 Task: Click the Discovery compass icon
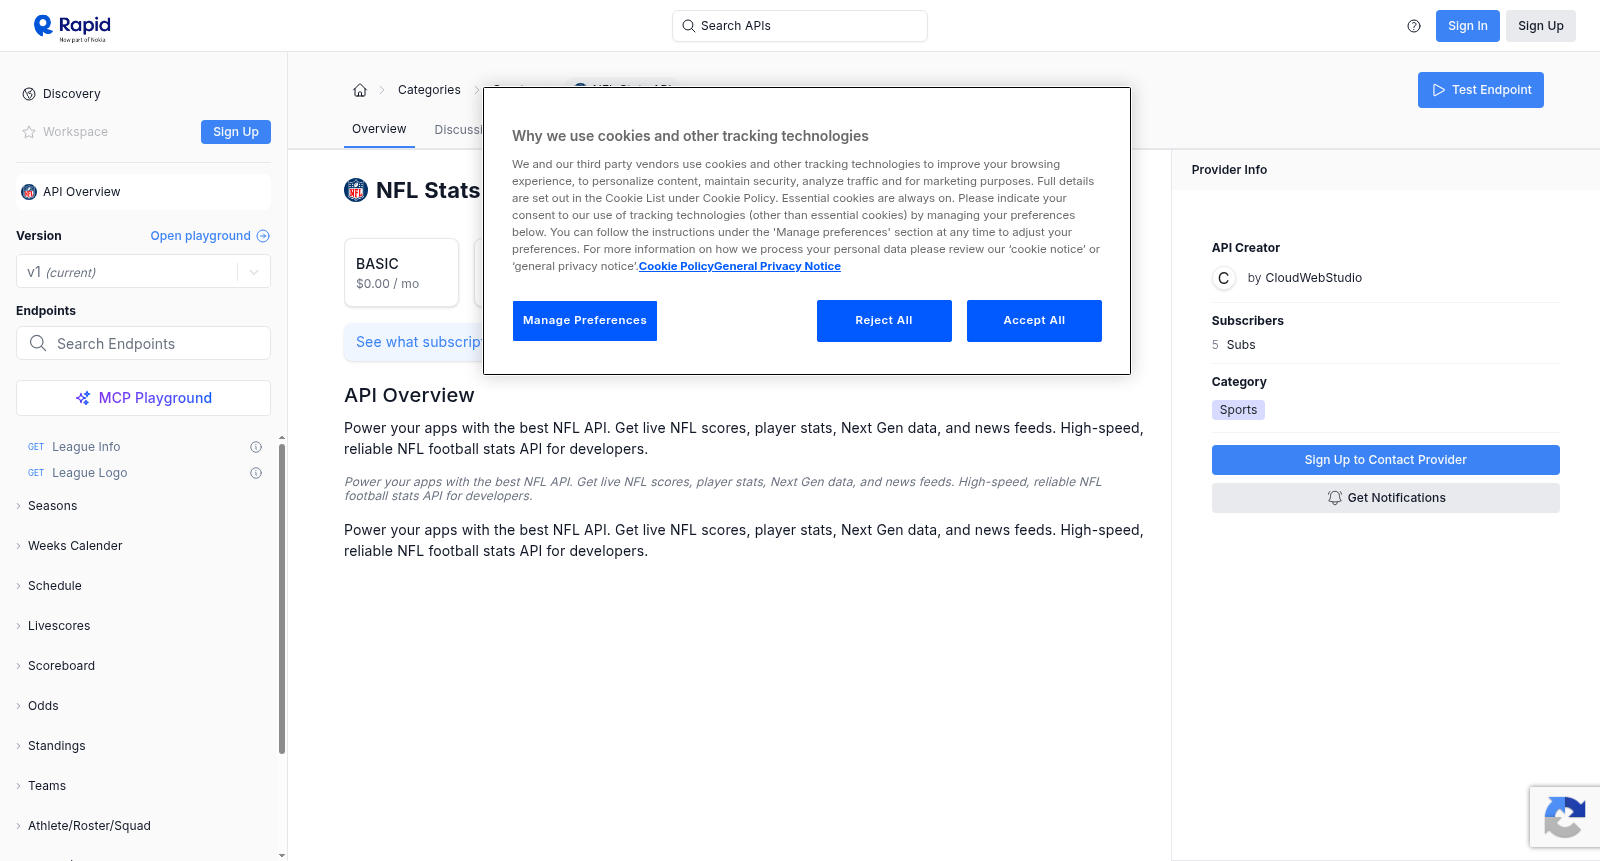coord(29,94)
